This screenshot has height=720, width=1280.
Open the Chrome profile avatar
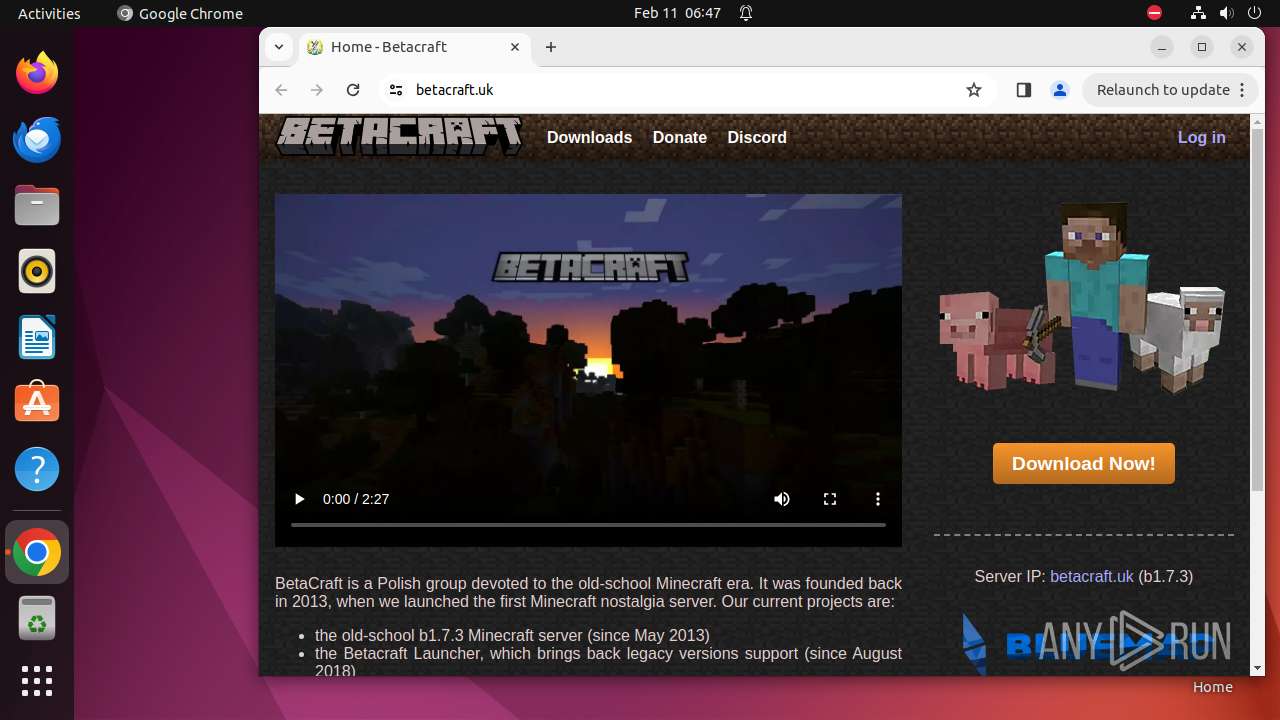pyautogui.click(x=1060, y=90)
